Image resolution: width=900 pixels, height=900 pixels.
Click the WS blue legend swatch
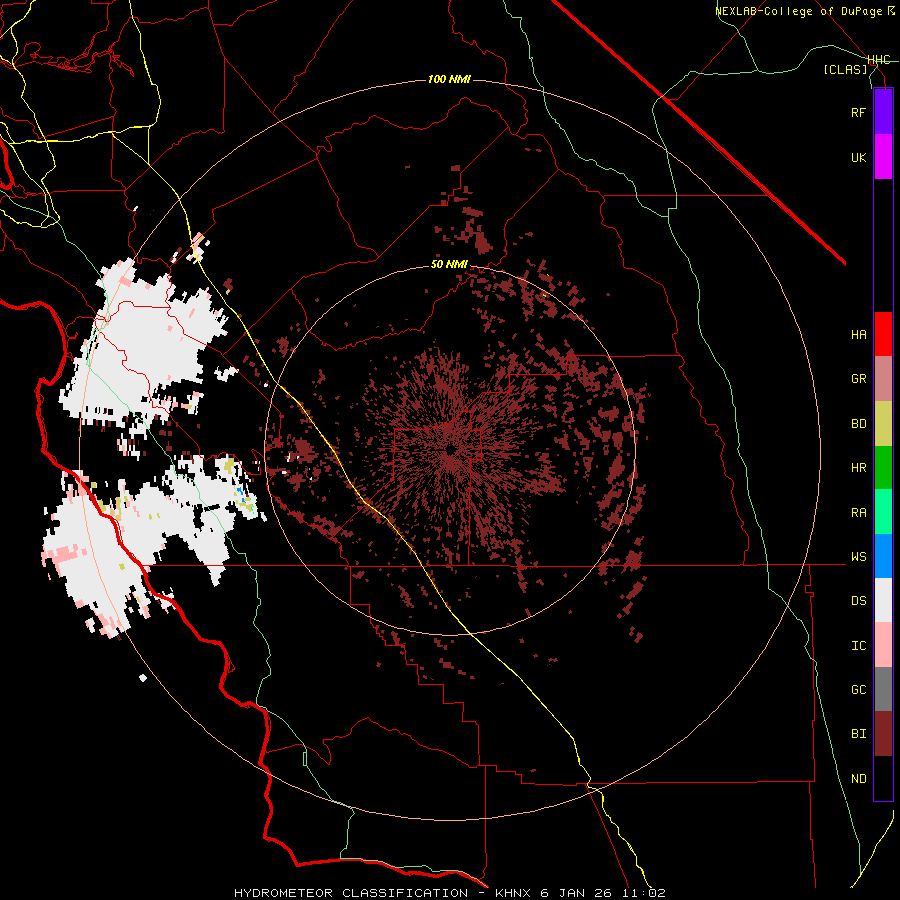[x=883, y=556]
